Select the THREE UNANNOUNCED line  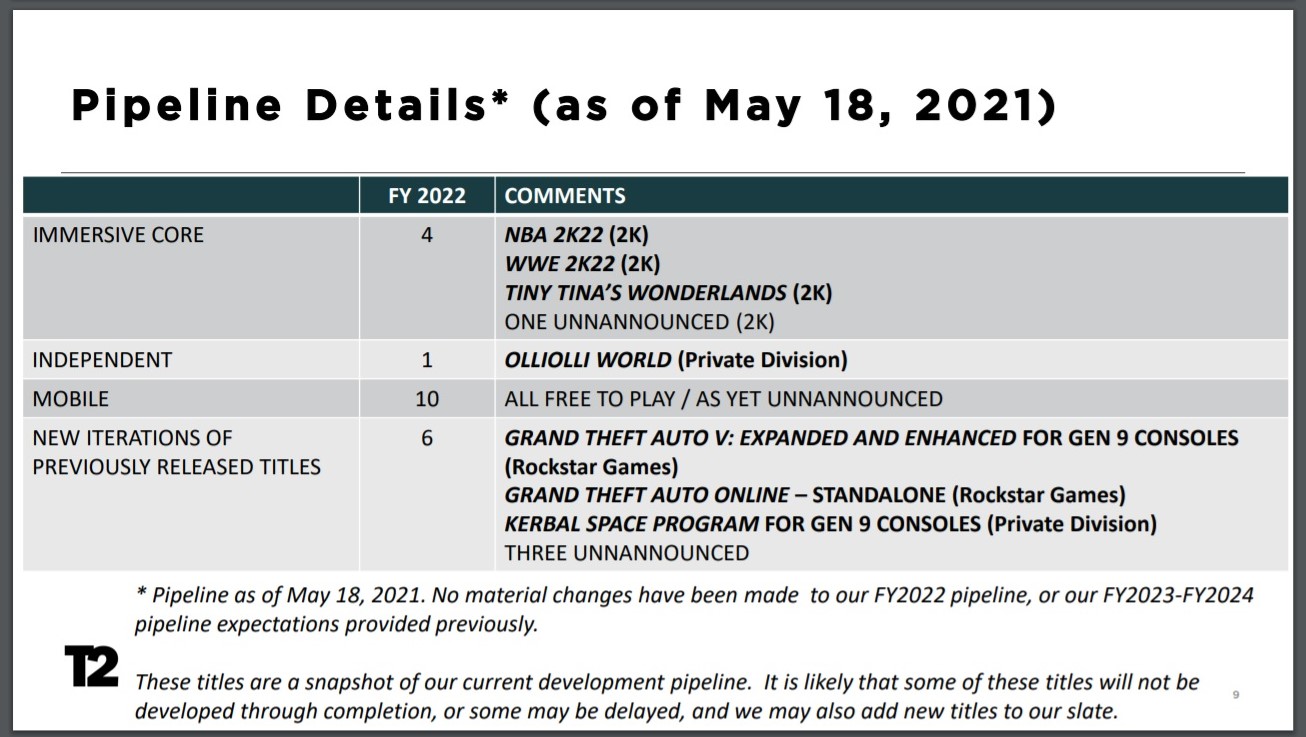(x=626, y=552)
